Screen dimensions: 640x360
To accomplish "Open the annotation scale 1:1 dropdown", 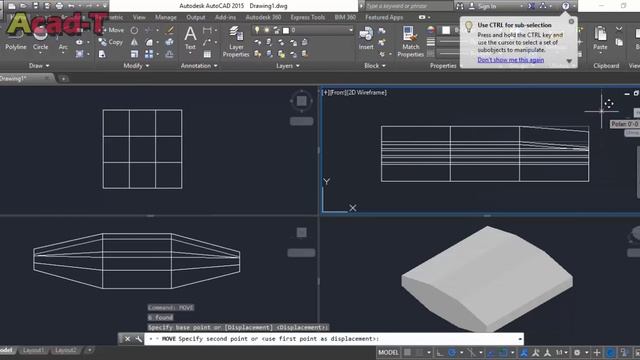I will (562, 352).
